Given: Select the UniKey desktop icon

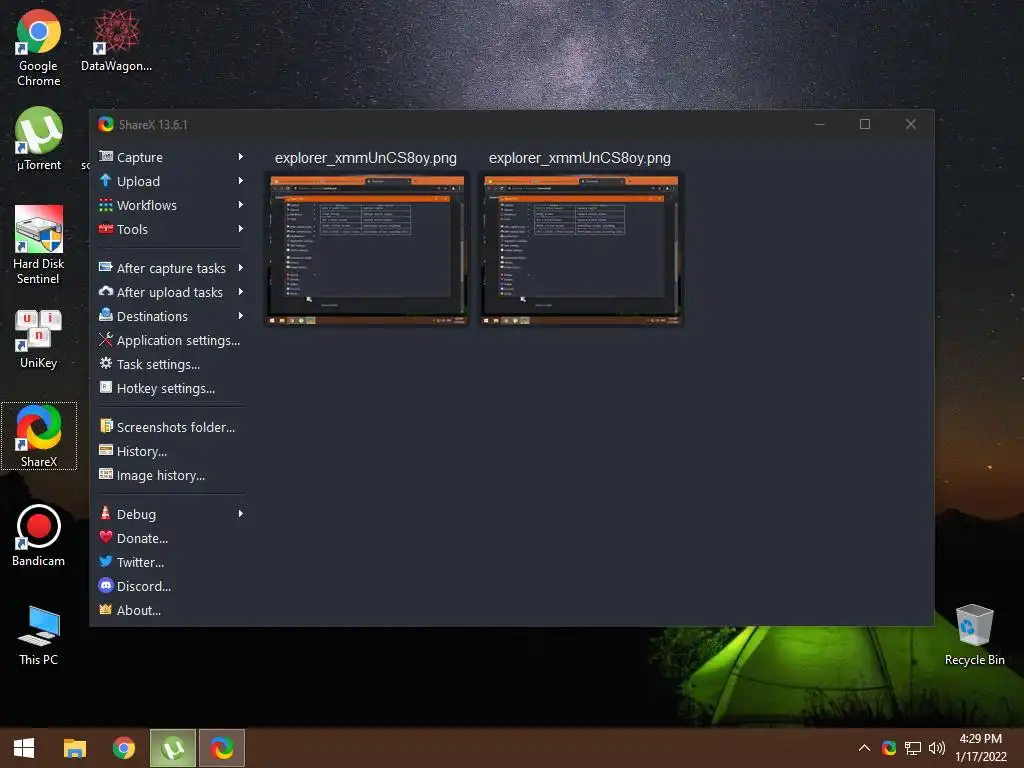Looking at the screenshot, I should coord(39,340).
